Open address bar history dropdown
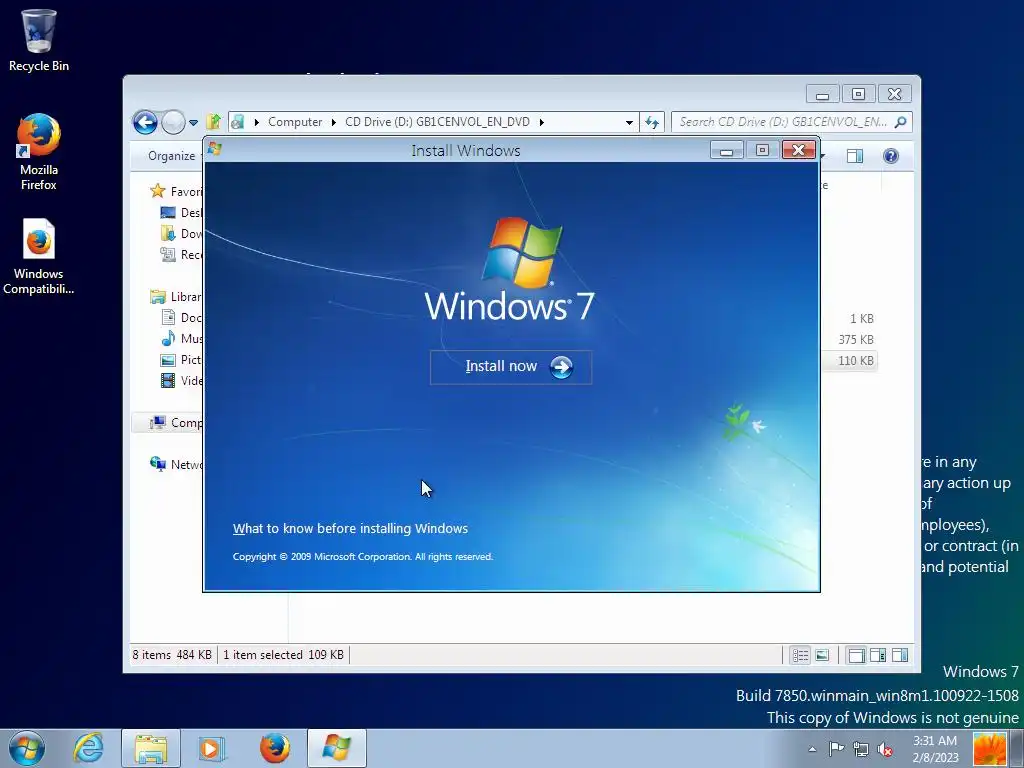 [629, 122]
